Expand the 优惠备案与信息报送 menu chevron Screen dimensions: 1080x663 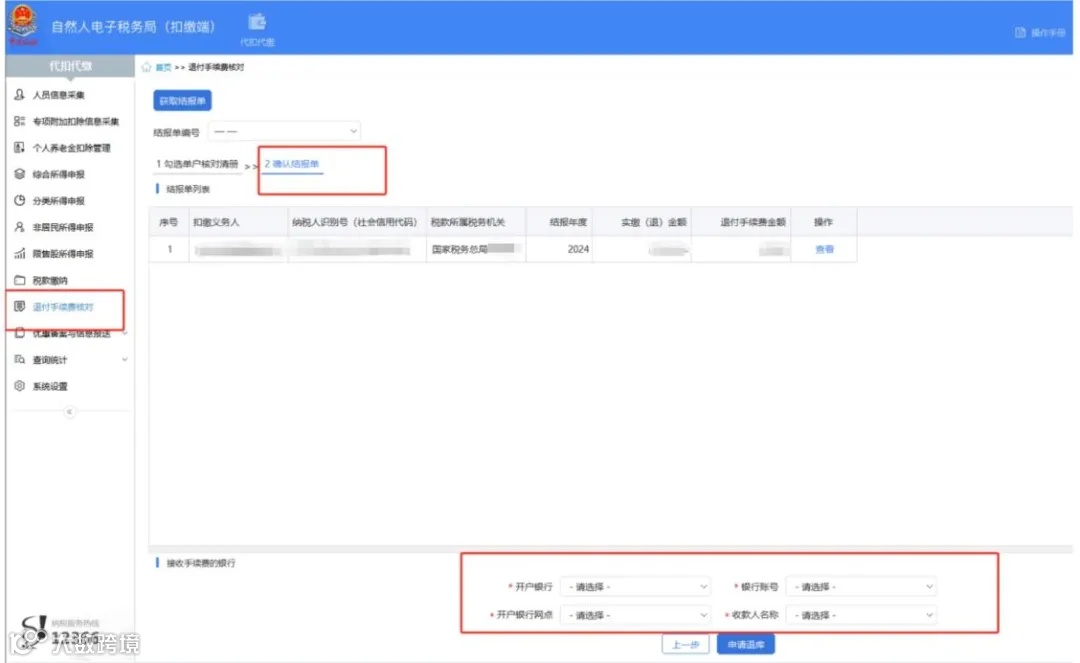125,333
